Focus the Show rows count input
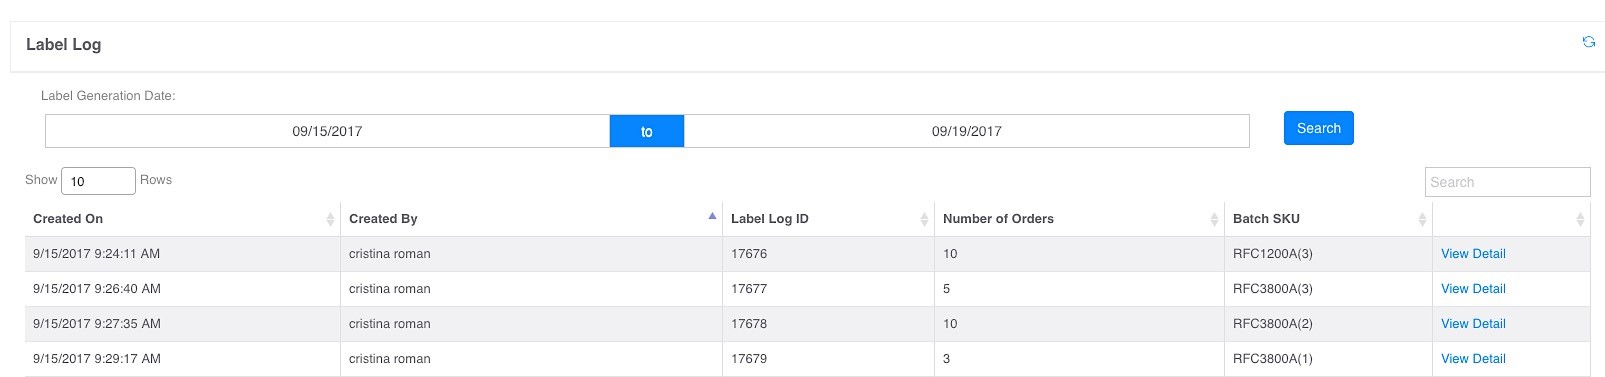 pos(98,181)
